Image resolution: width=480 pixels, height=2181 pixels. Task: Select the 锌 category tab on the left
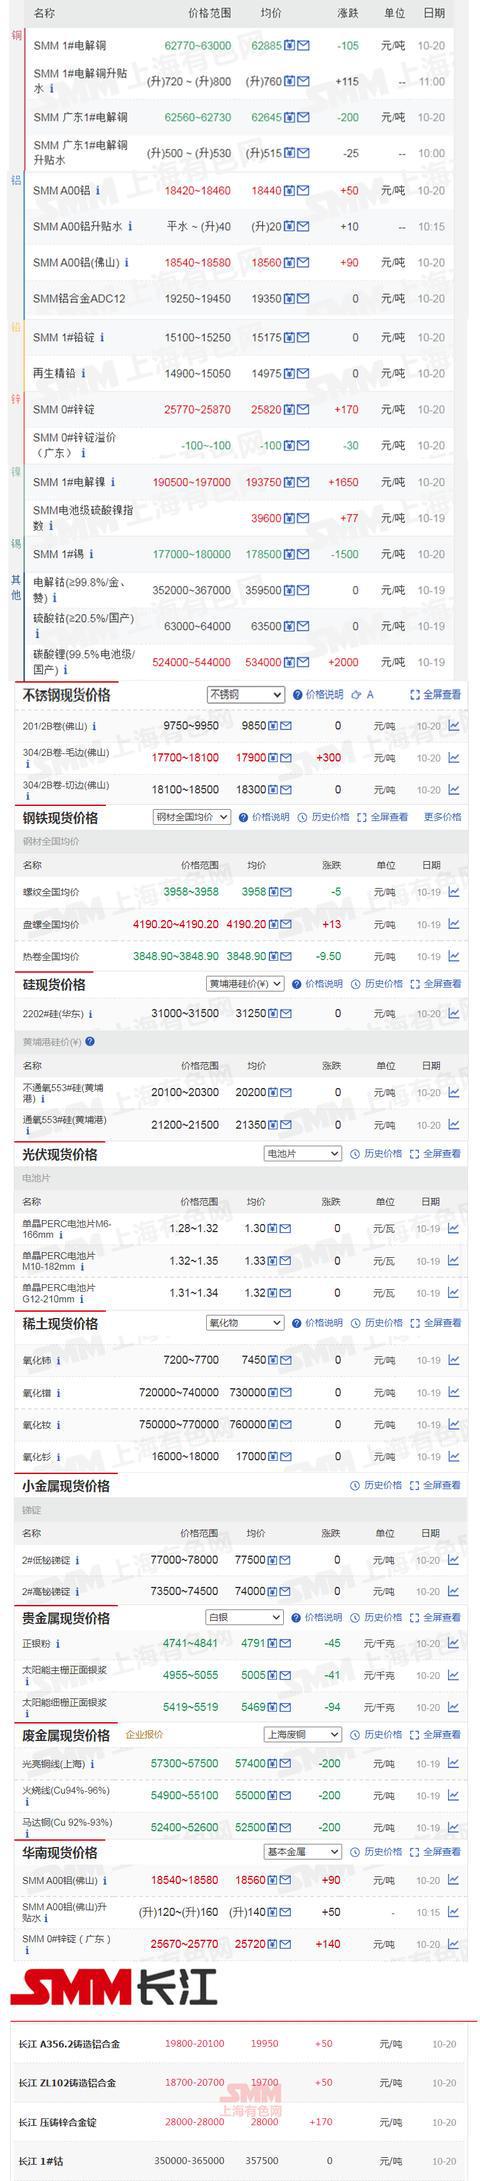[15, 399]
